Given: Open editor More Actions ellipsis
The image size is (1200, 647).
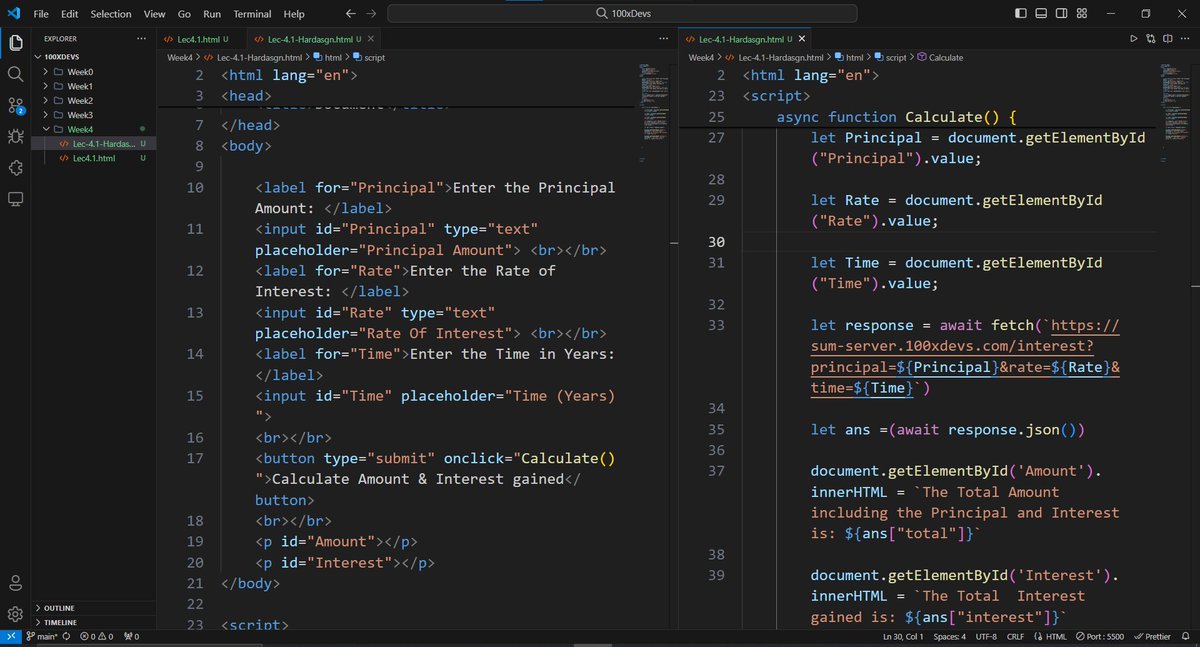Looking at the screenshot, I should [x=1184, y=39].
